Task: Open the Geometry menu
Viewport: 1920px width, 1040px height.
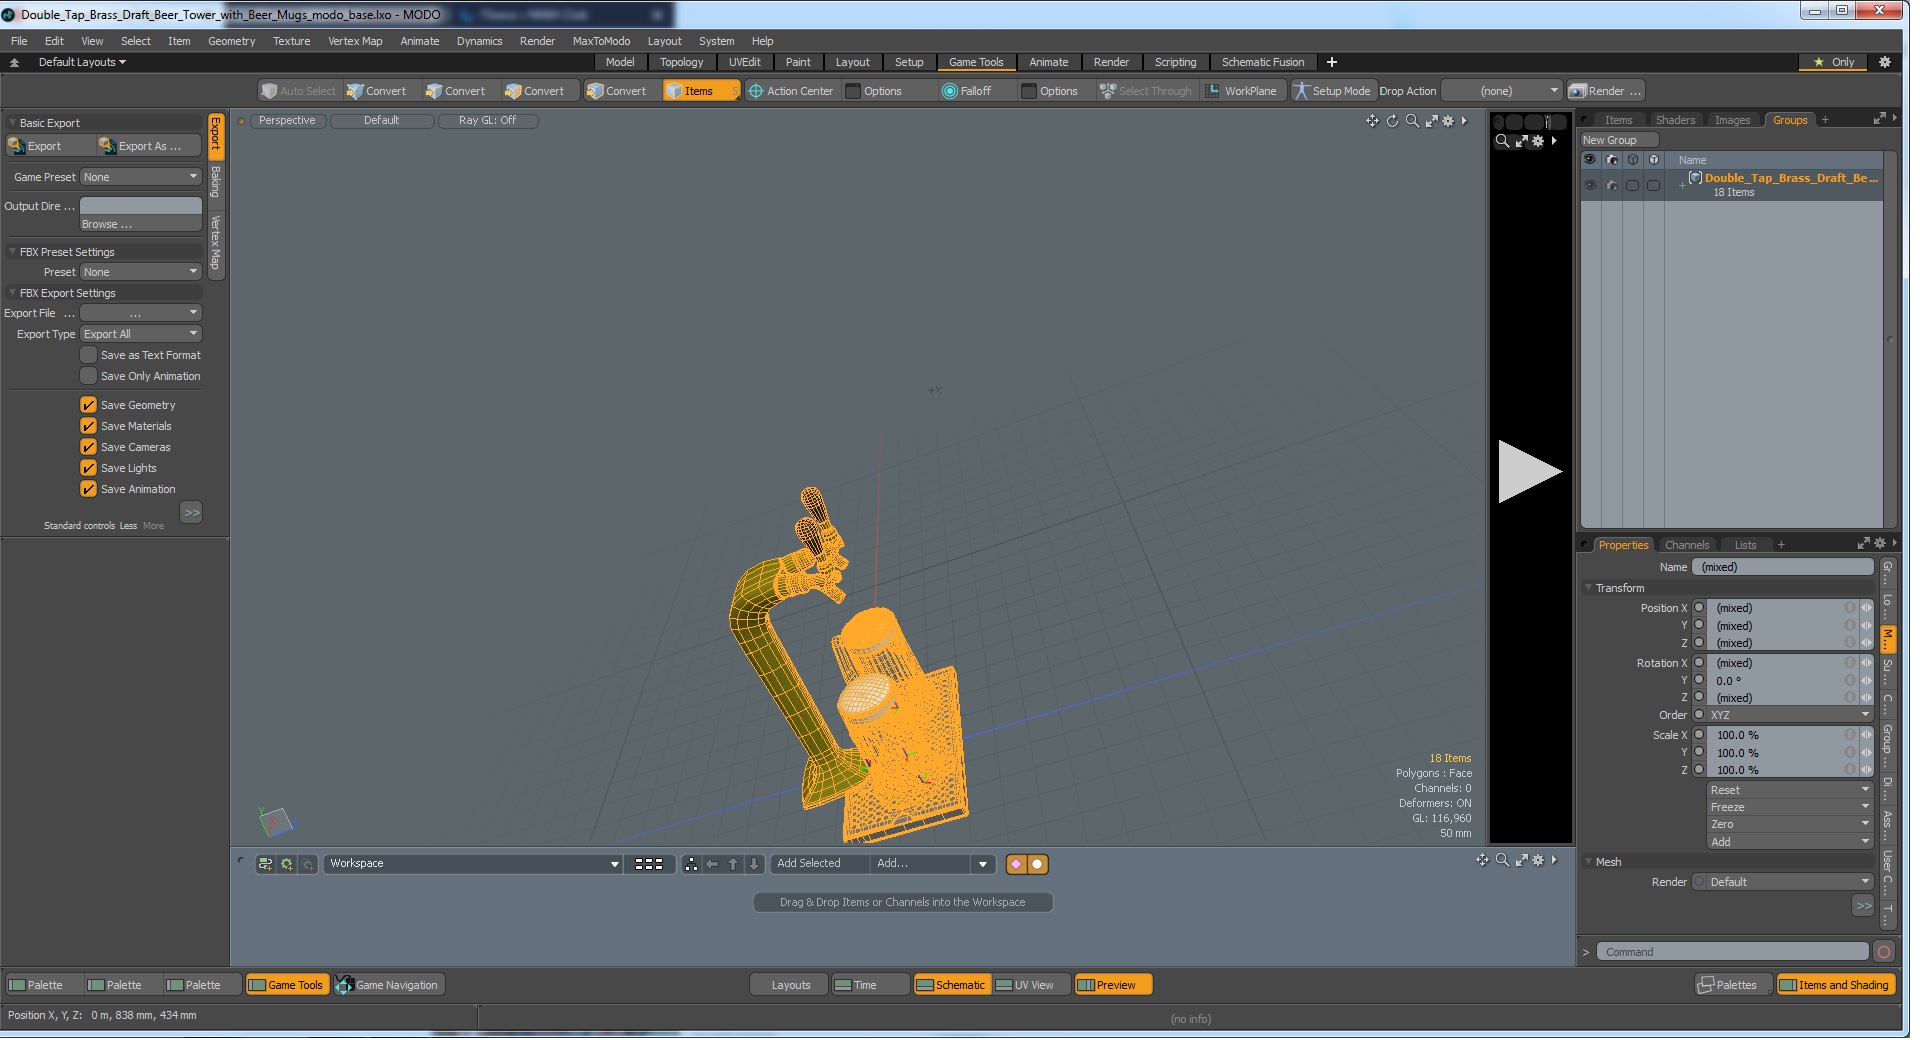Action: click(231, 41)
